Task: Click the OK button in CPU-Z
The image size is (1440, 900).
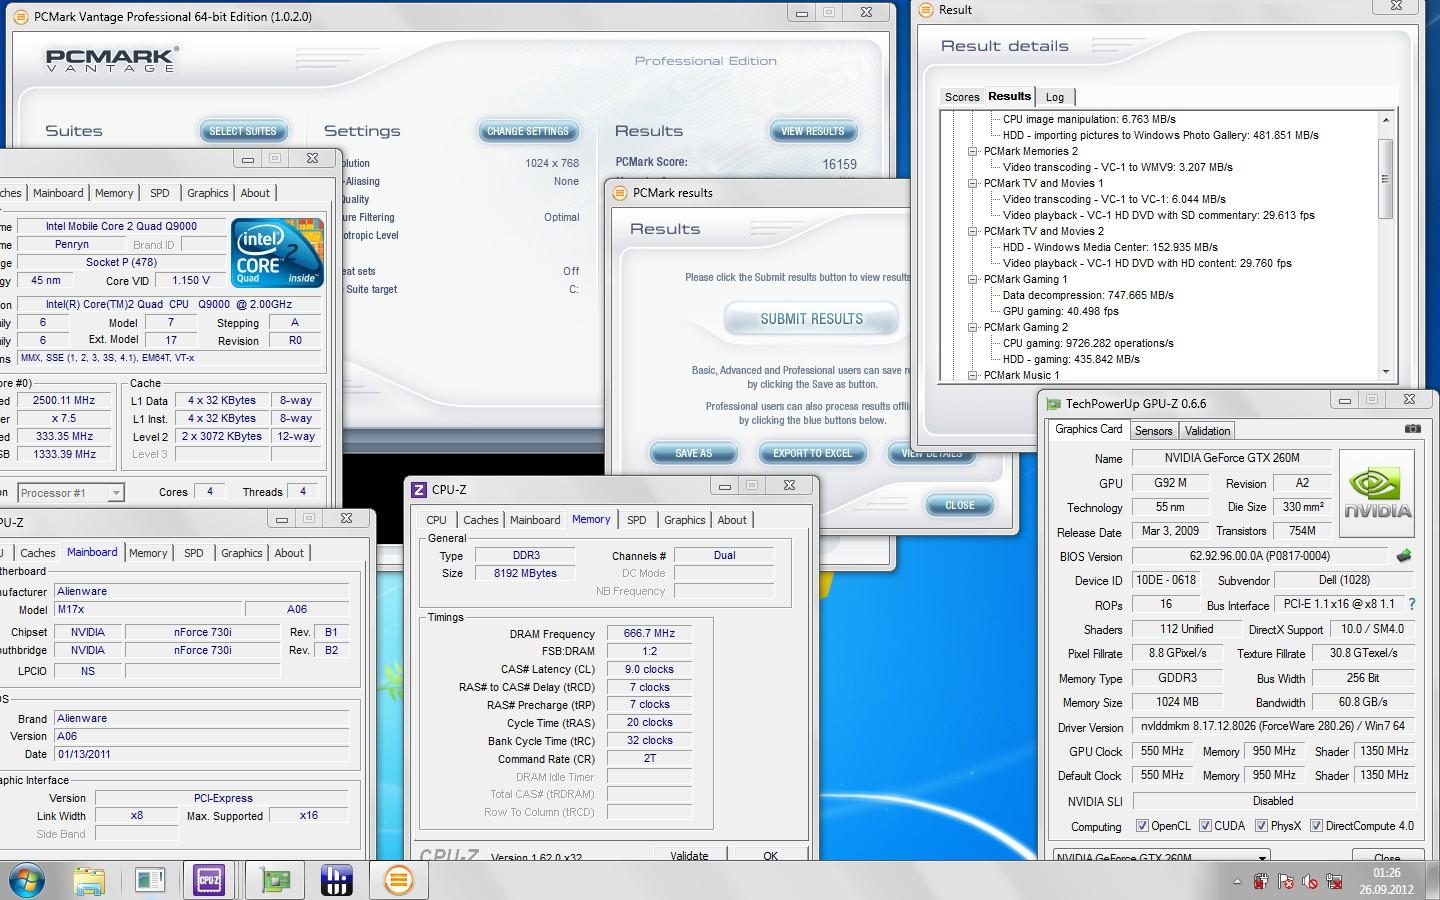Action: pos(770,855)
